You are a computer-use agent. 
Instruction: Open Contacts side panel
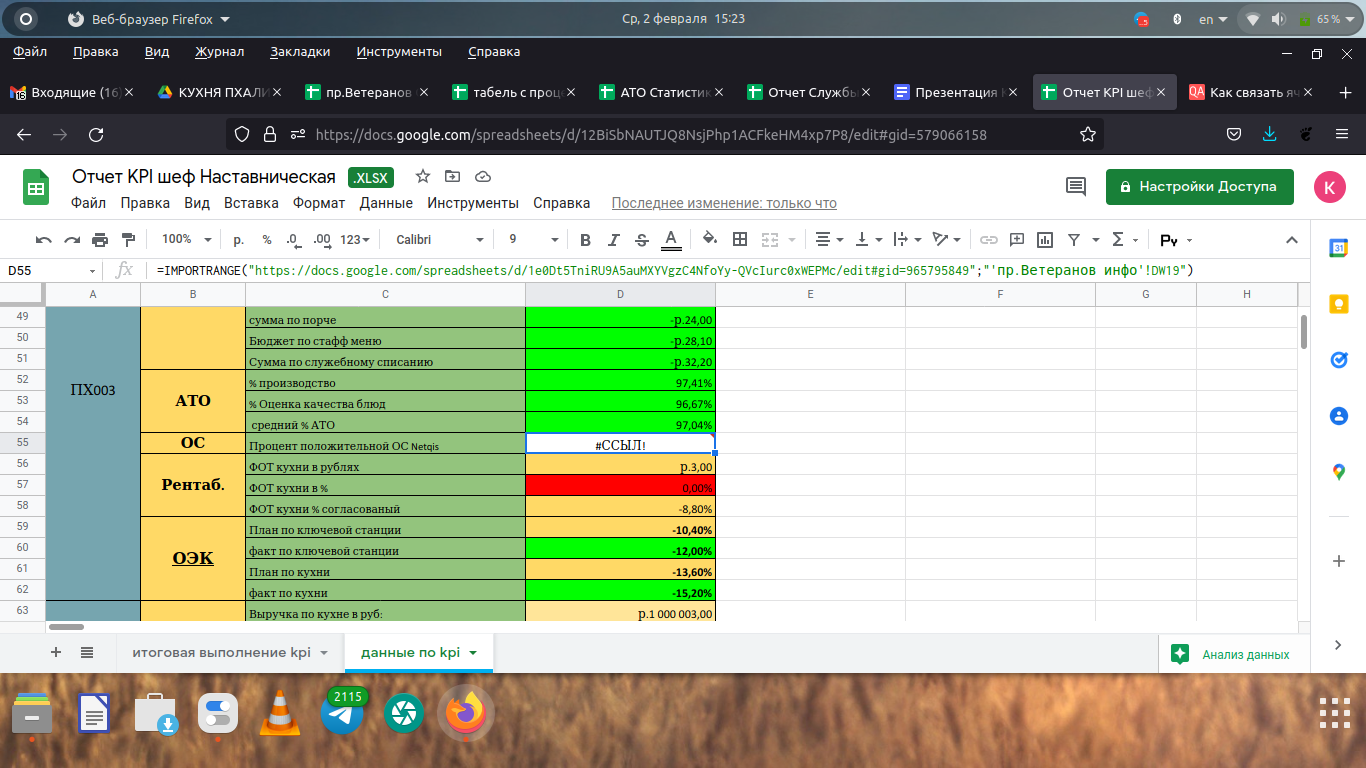(x=1338, y=416)
